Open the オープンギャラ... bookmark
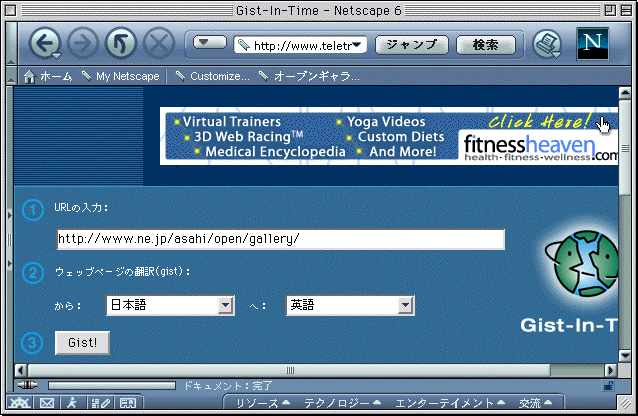Viewport: 638px width, 416px height. [x=309, y=76]
